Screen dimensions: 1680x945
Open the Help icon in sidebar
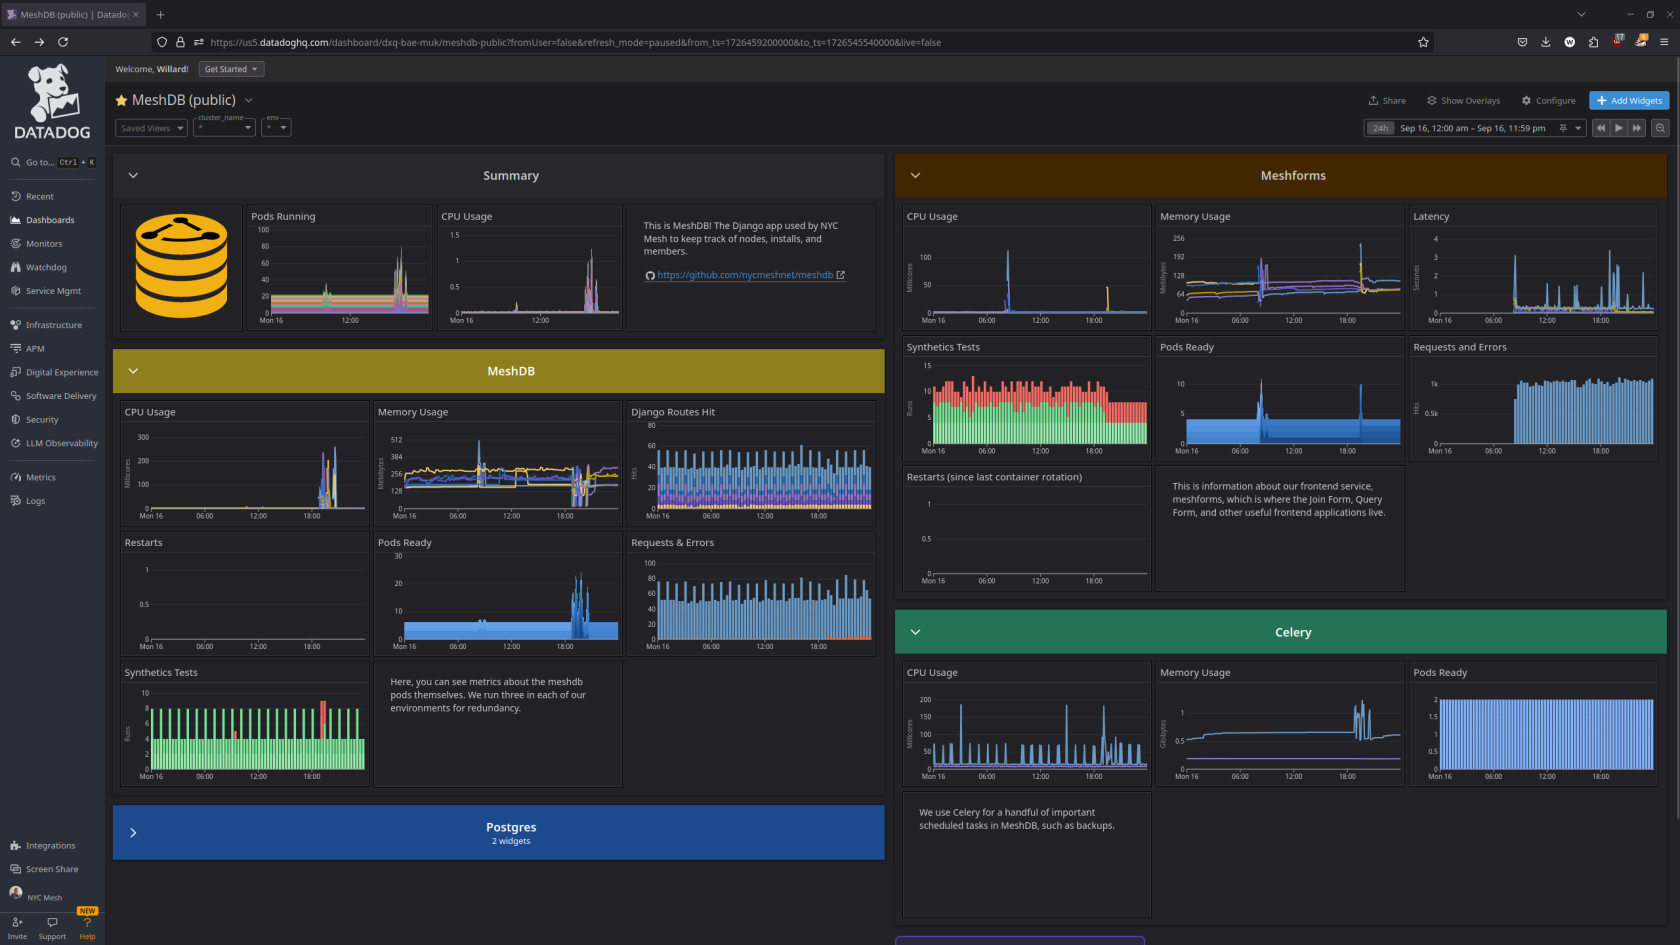(87, 924)
